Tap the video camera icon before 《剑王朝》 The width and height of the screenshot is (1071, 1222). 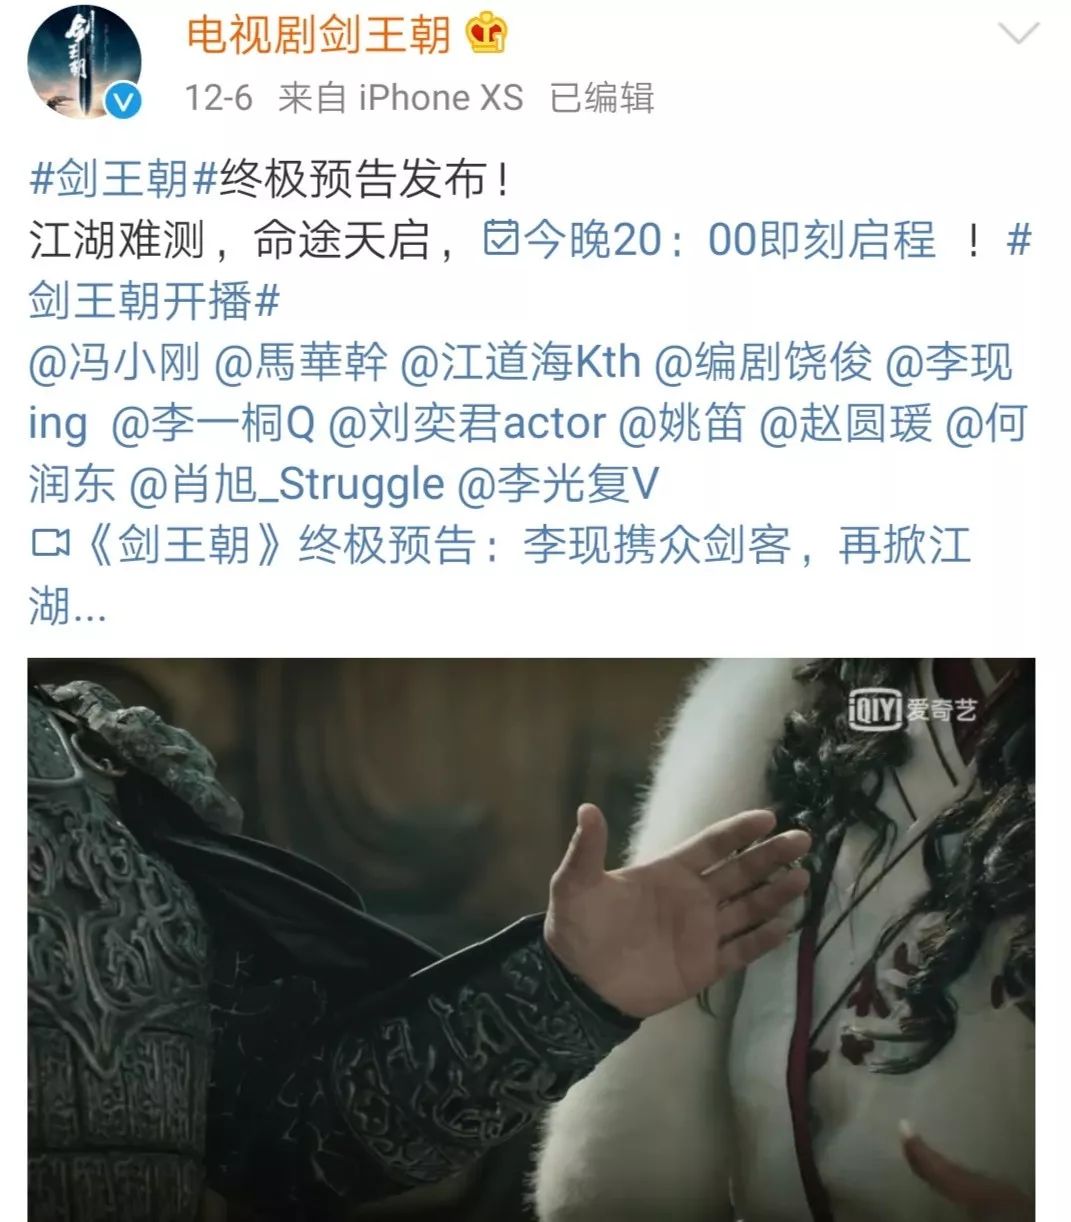[51, 545]
